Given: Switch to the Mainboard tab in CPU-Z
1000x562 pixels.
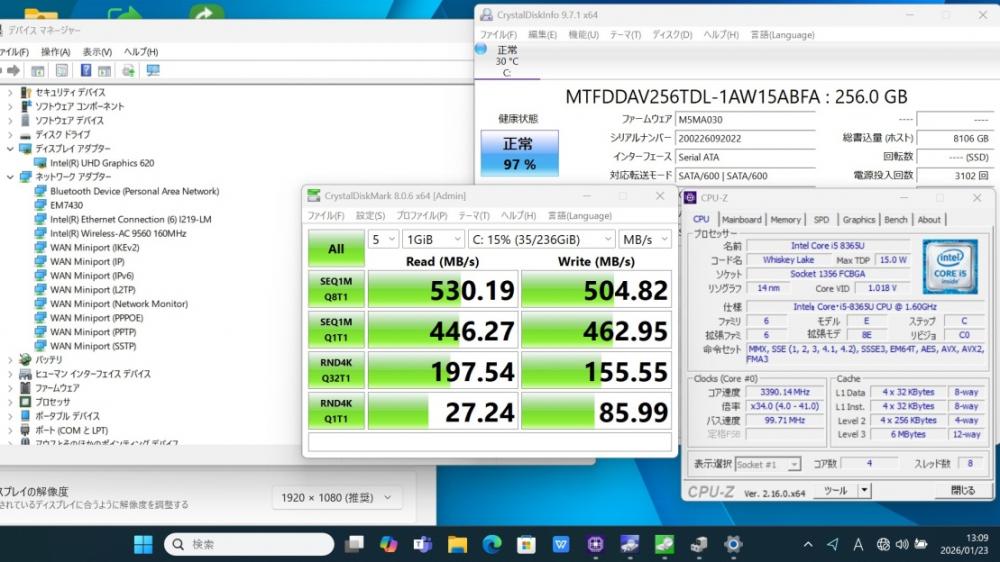Looking at the screenshot, I should 742,219.
